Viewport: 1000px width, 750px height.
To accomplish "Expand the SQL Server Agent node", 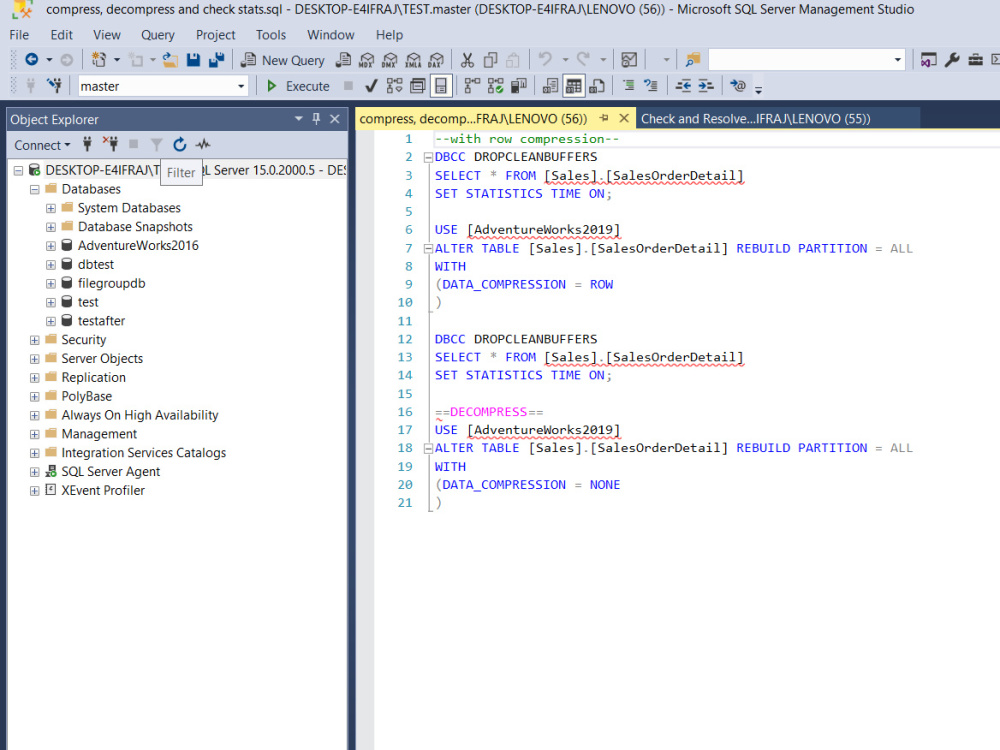I will point(34,472).
